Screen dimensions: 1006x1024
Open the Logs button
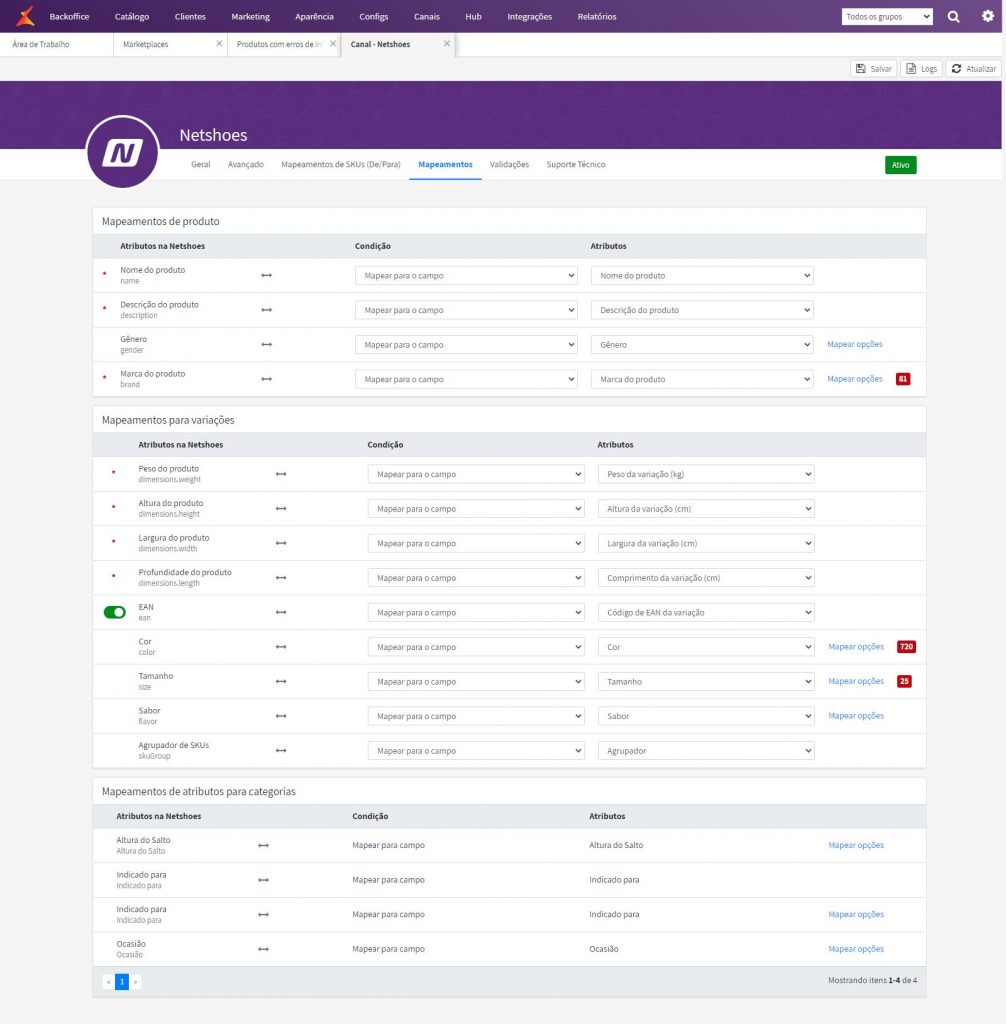tap(922, 69)
